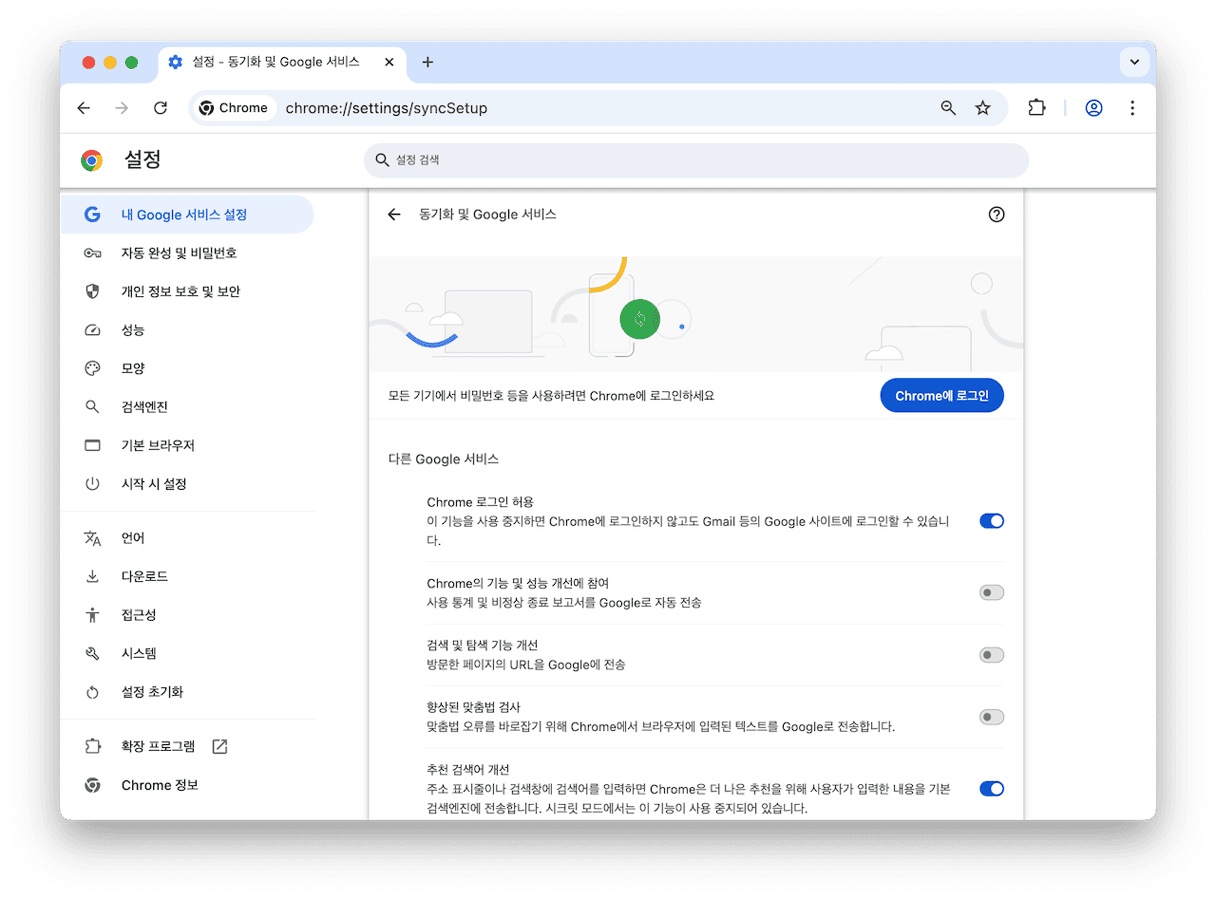This screenshot has width=1216, height=899.
Task: Click the window icon for 기본 브라우저
Action: pos(92,445)
